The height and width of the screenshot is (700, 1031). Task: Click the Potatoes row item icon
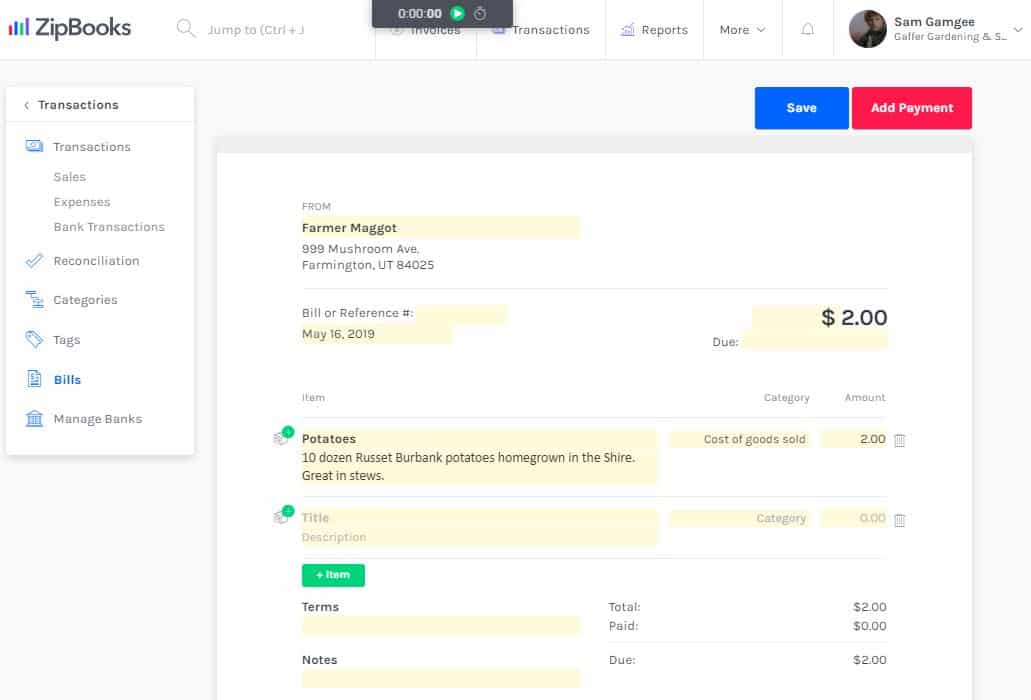(x=283, y=436)
